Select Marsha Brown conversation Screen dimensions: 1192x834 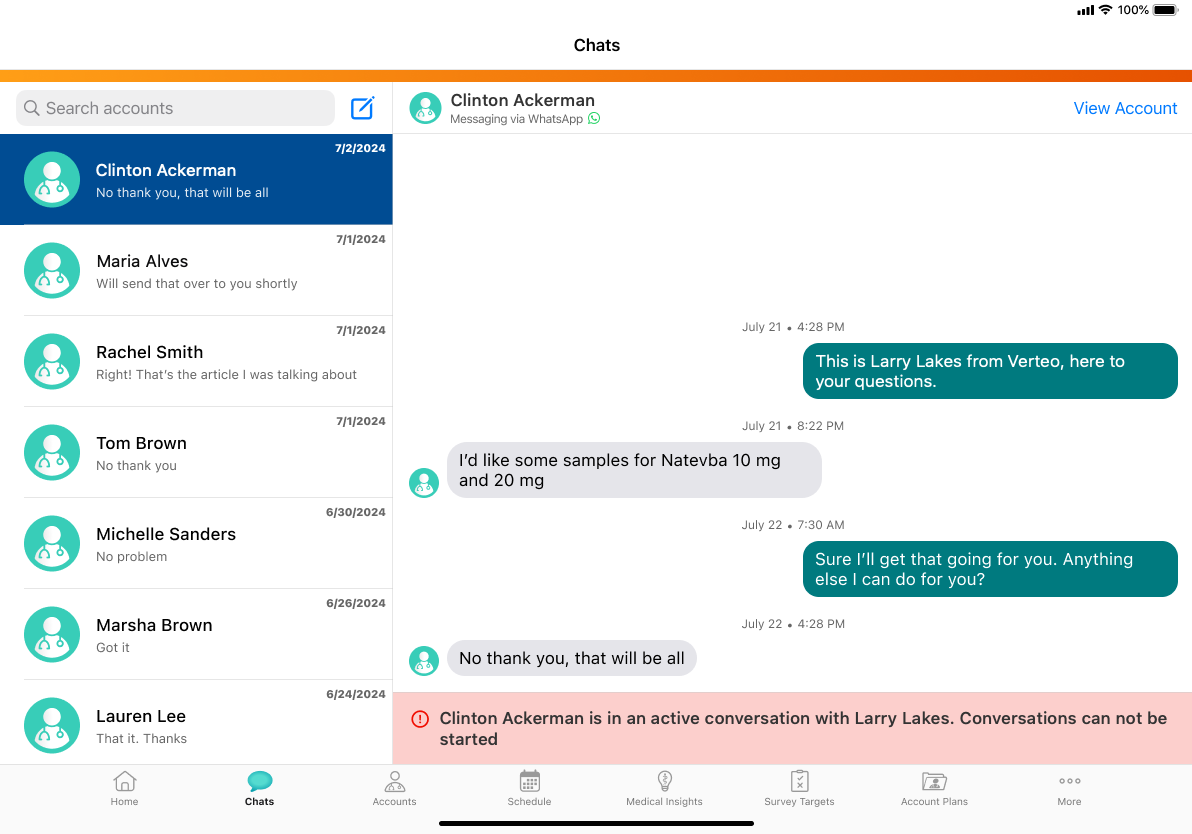196,634
